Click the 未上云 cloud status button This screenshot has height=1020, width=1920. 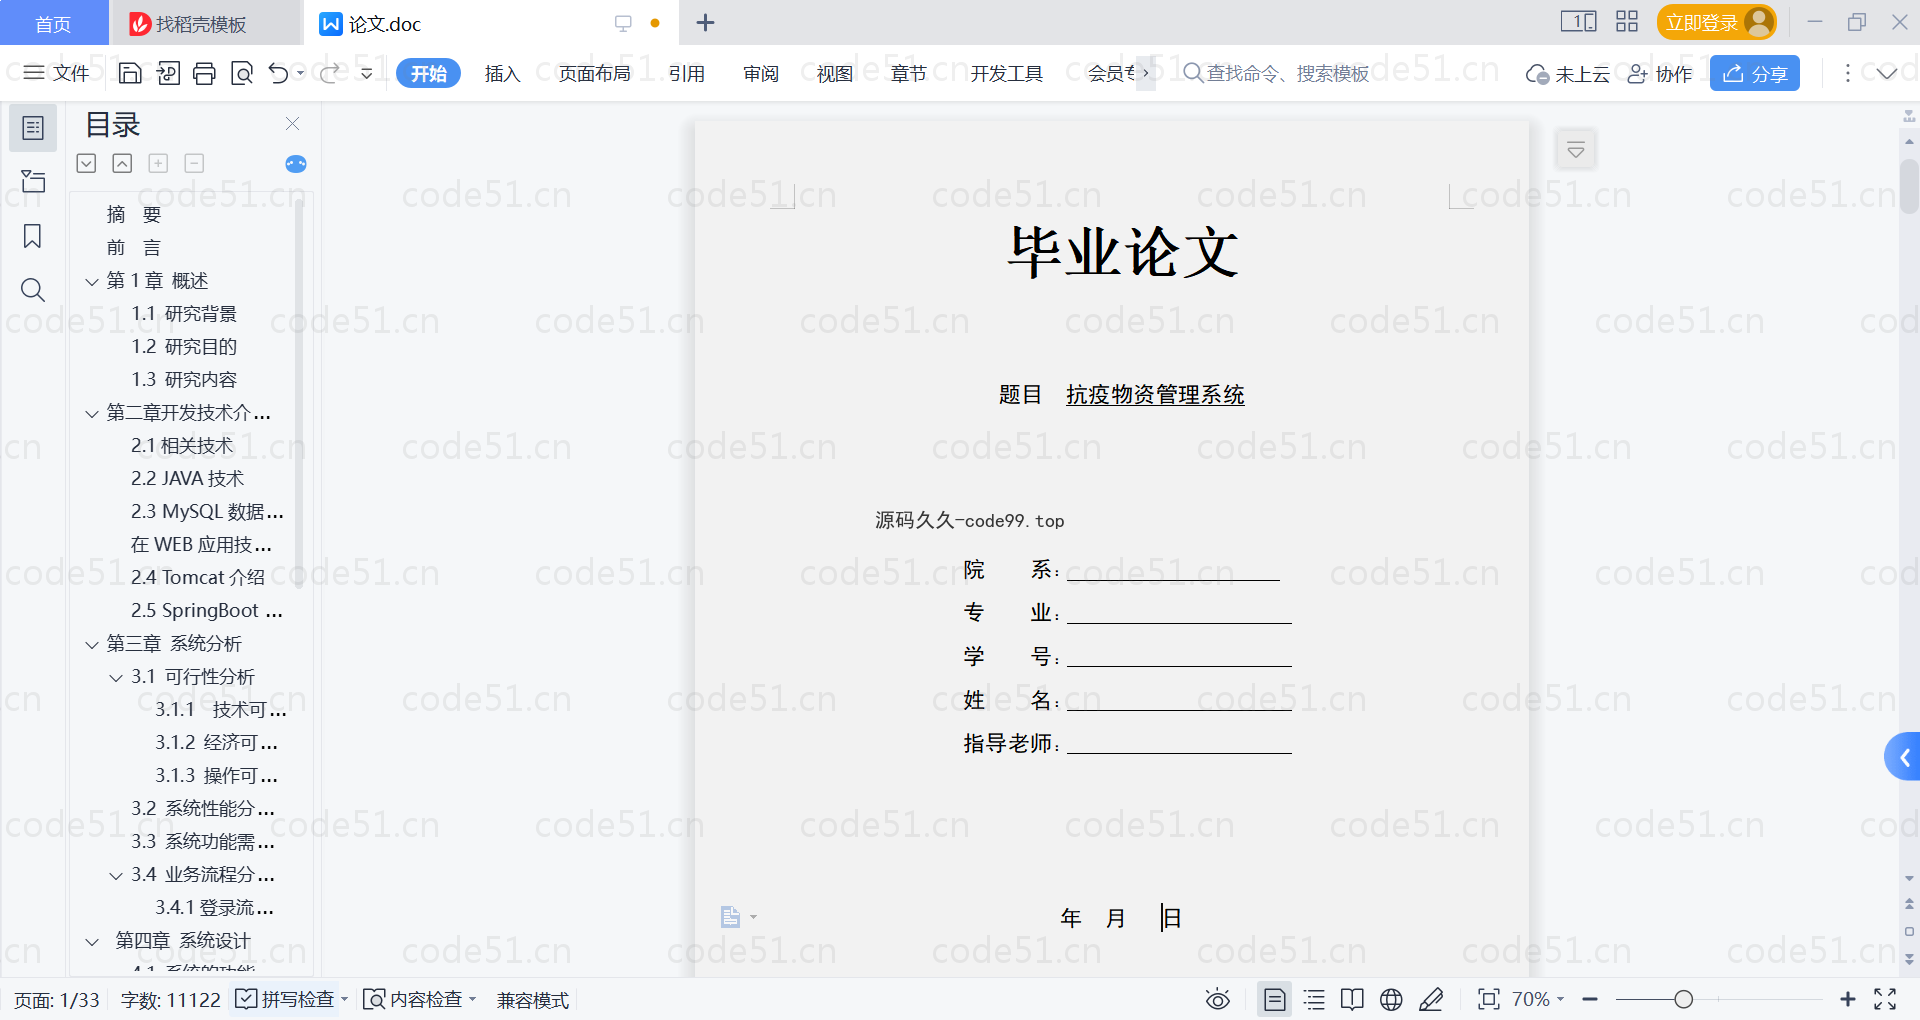click(1568, 73)
